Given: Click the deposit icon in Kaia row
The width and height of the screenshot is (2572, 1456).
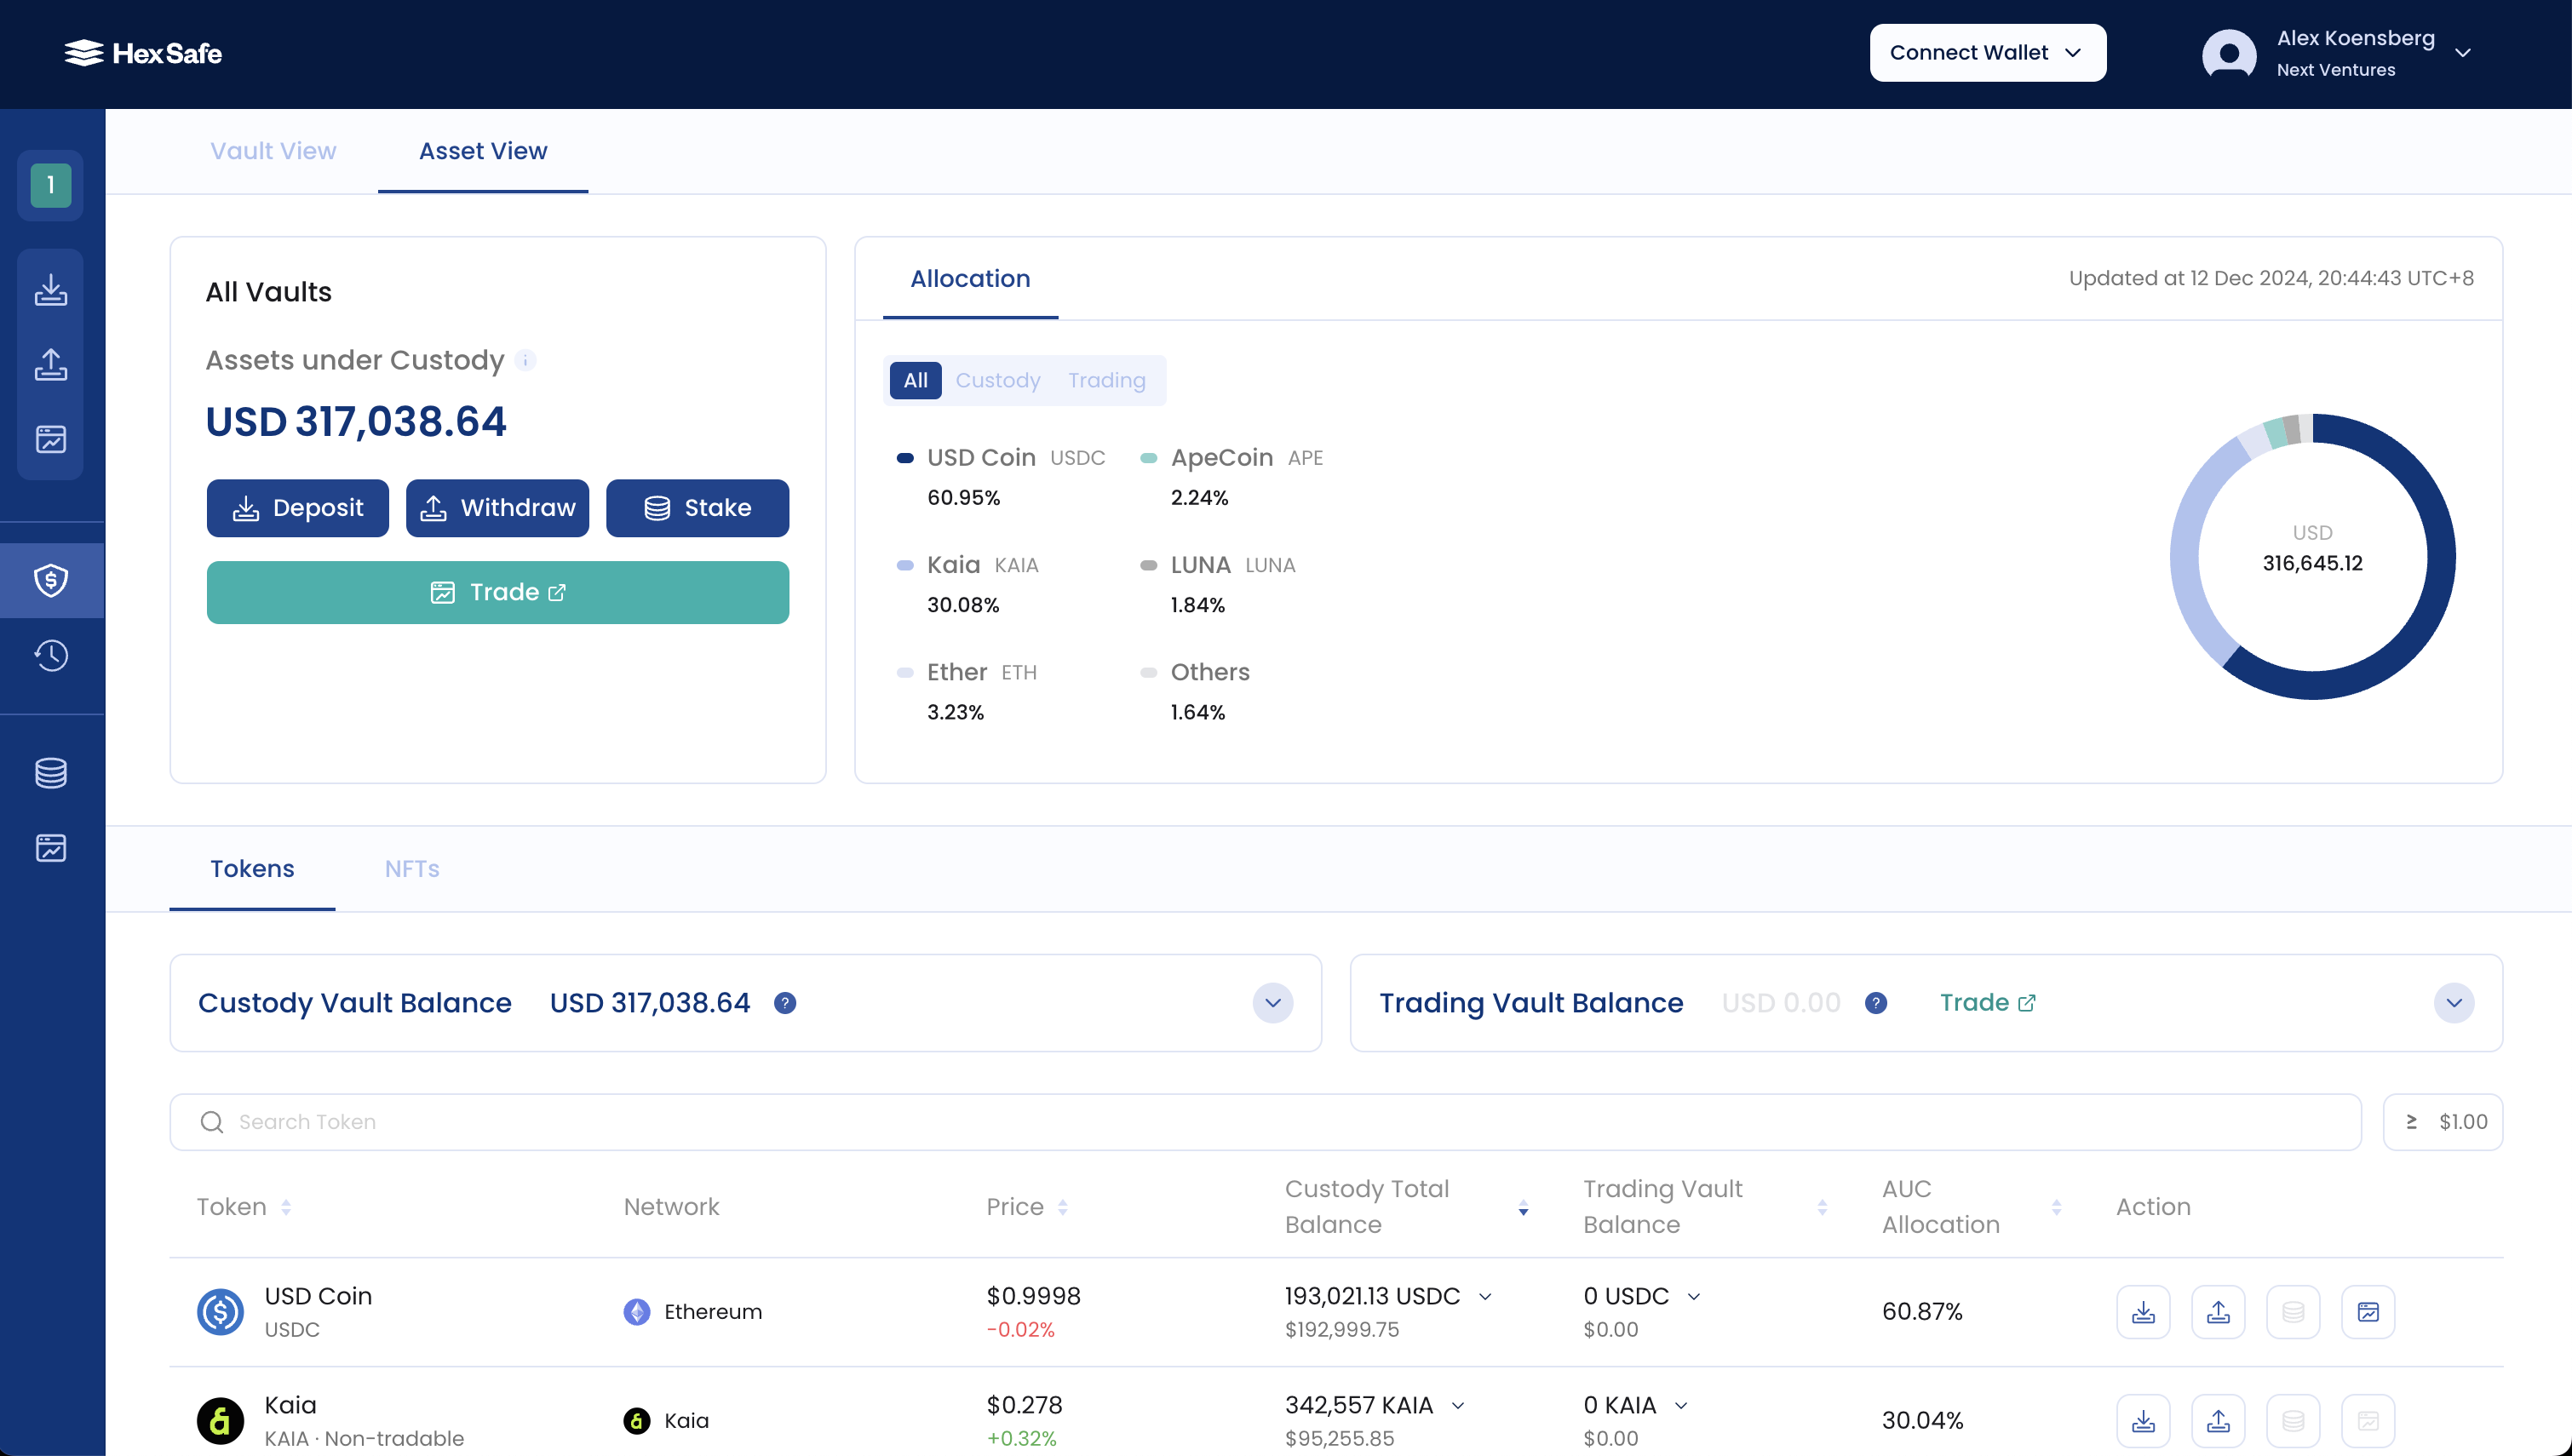Looking at the screenshot, I should point(2143,1421).
